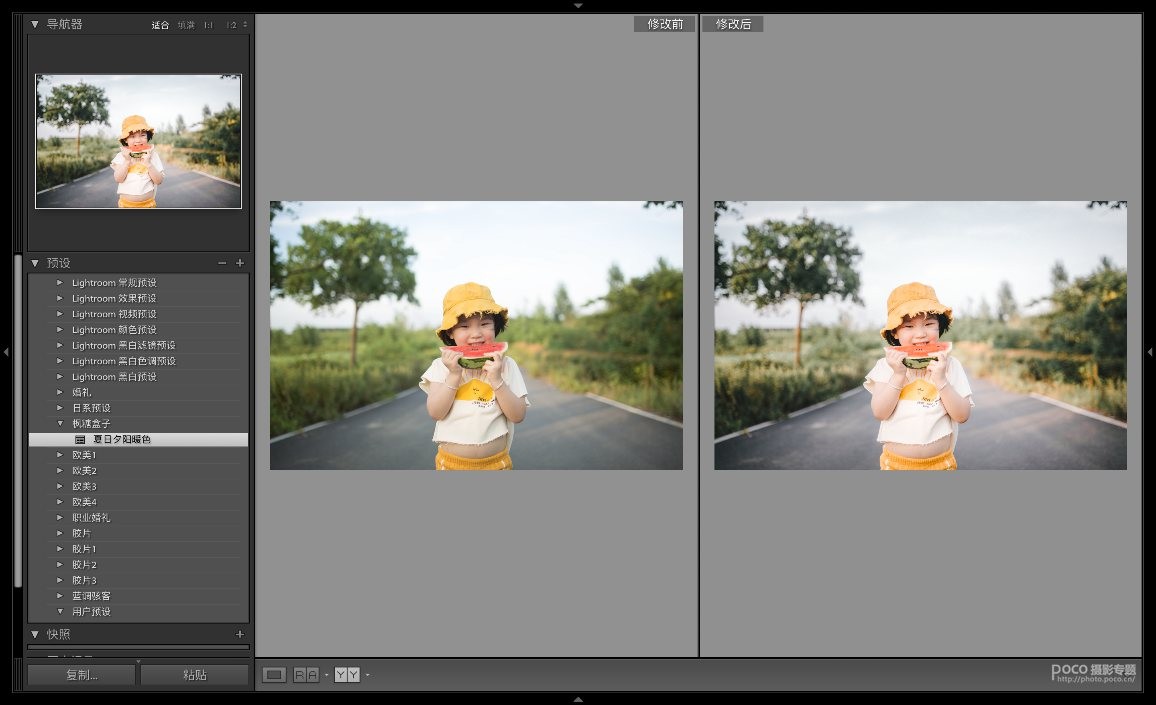Set navigator zoom to 1:1

click(x=208, y=25)
